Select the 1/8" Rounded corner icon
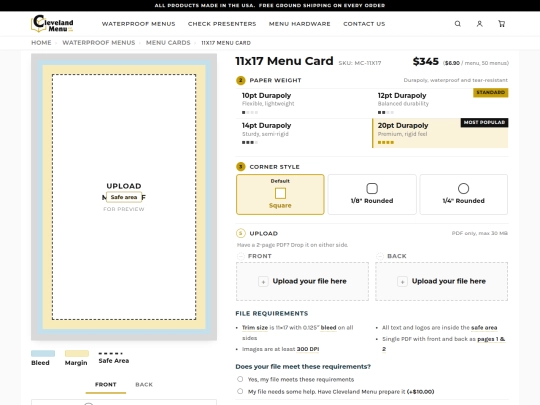Viewport: 540px width, 405px height. point(372,188)
